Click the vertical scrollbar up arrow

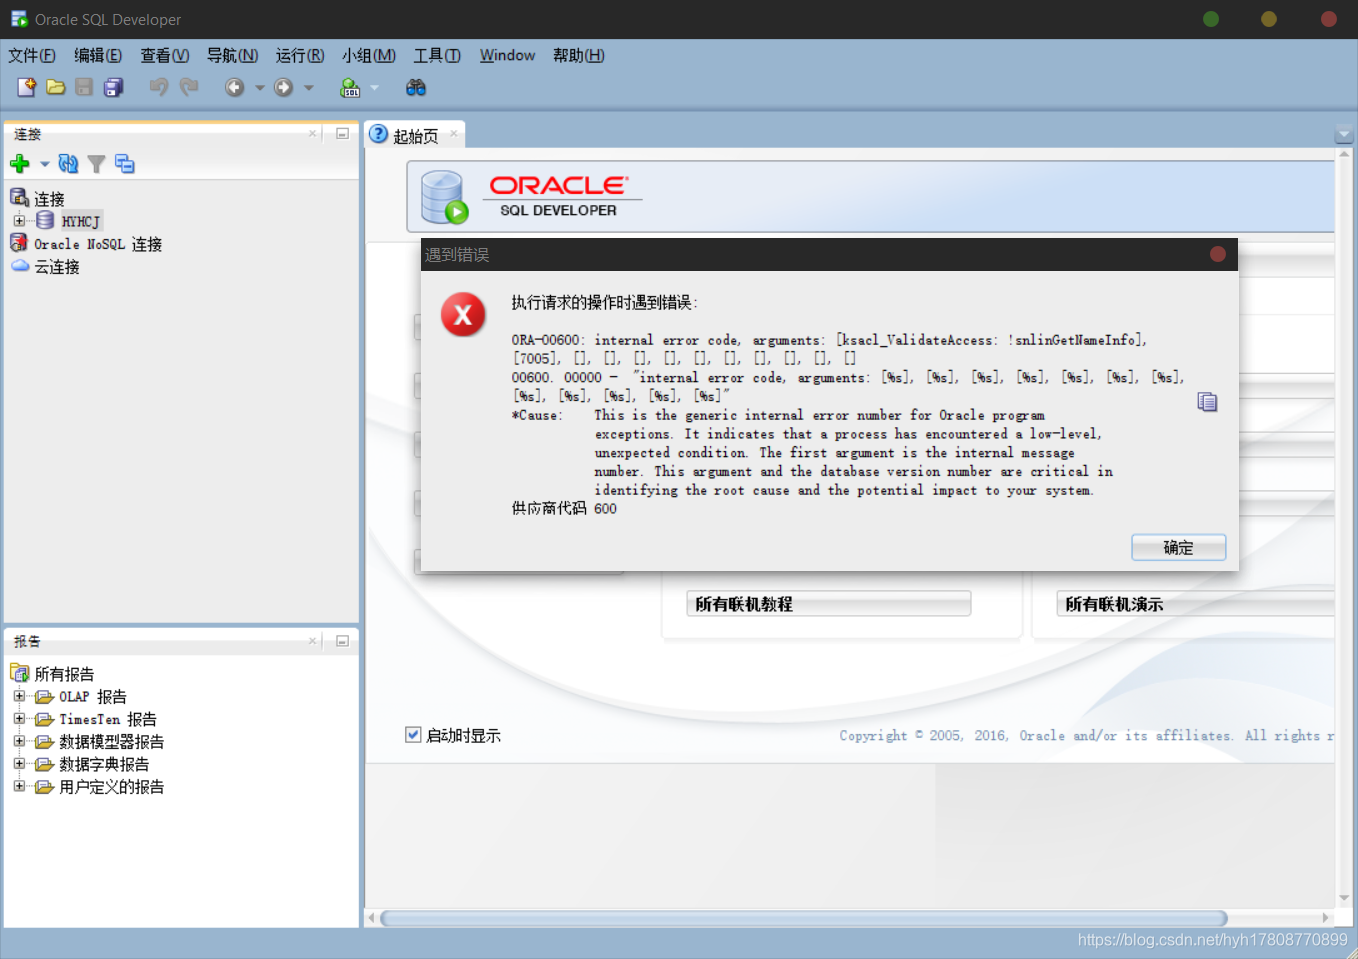click(1344, 154)
